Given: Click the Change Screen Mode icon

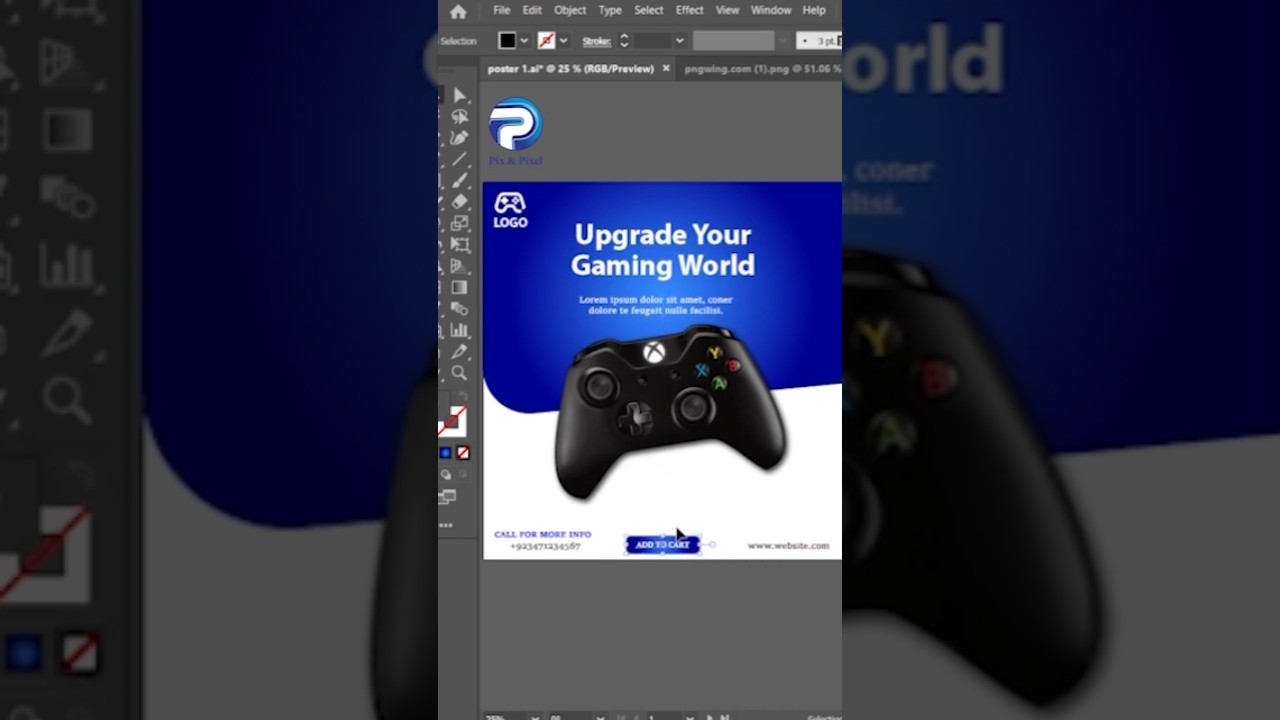Looking at the screenshot, I should click(447, 497).
